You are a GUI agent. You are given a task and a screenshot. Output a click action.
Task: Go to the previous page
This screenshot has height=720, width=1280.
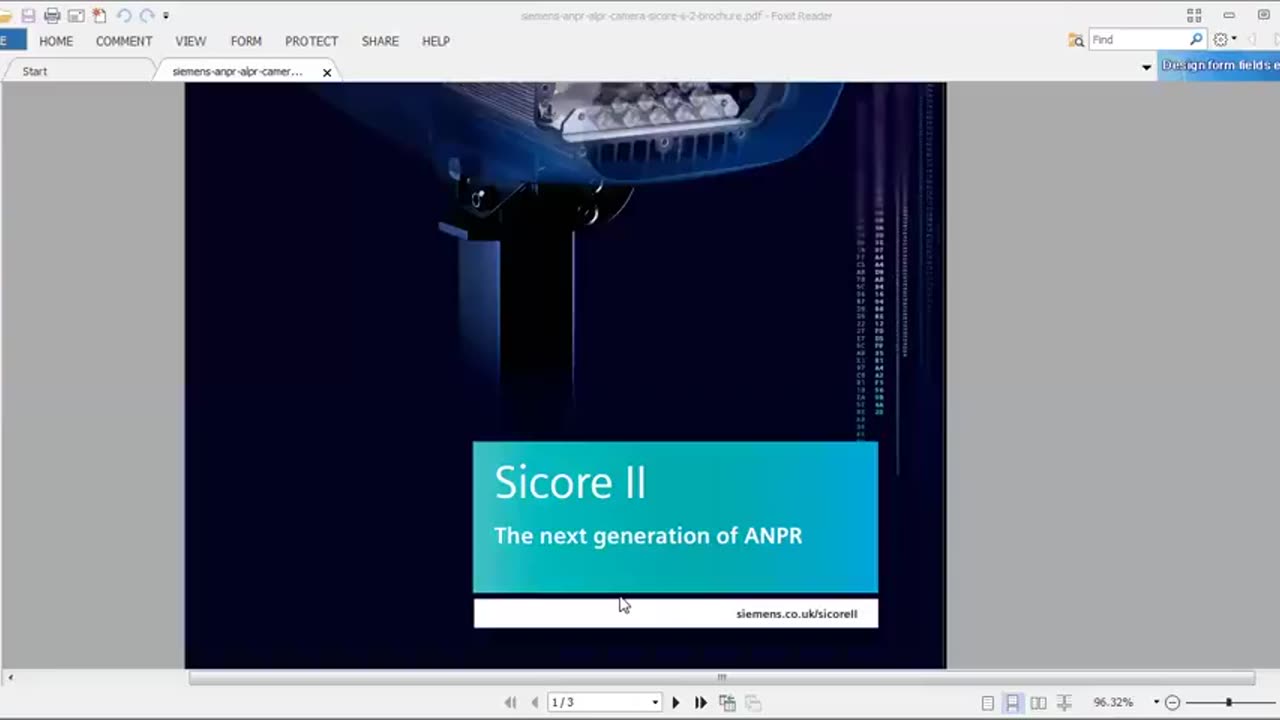click(x=535, y=703)
